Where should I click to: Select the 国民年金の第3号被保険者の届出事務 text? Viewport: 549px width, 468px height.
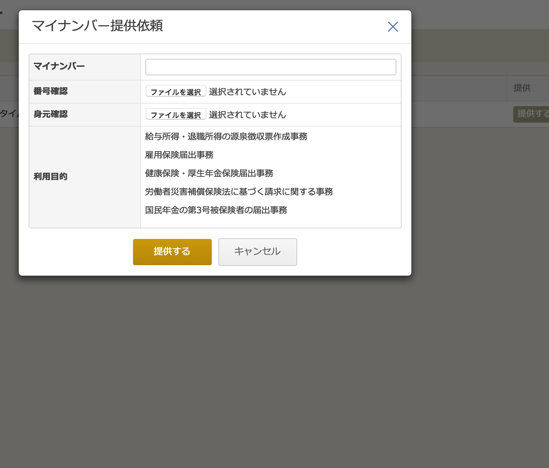[216, 210]
